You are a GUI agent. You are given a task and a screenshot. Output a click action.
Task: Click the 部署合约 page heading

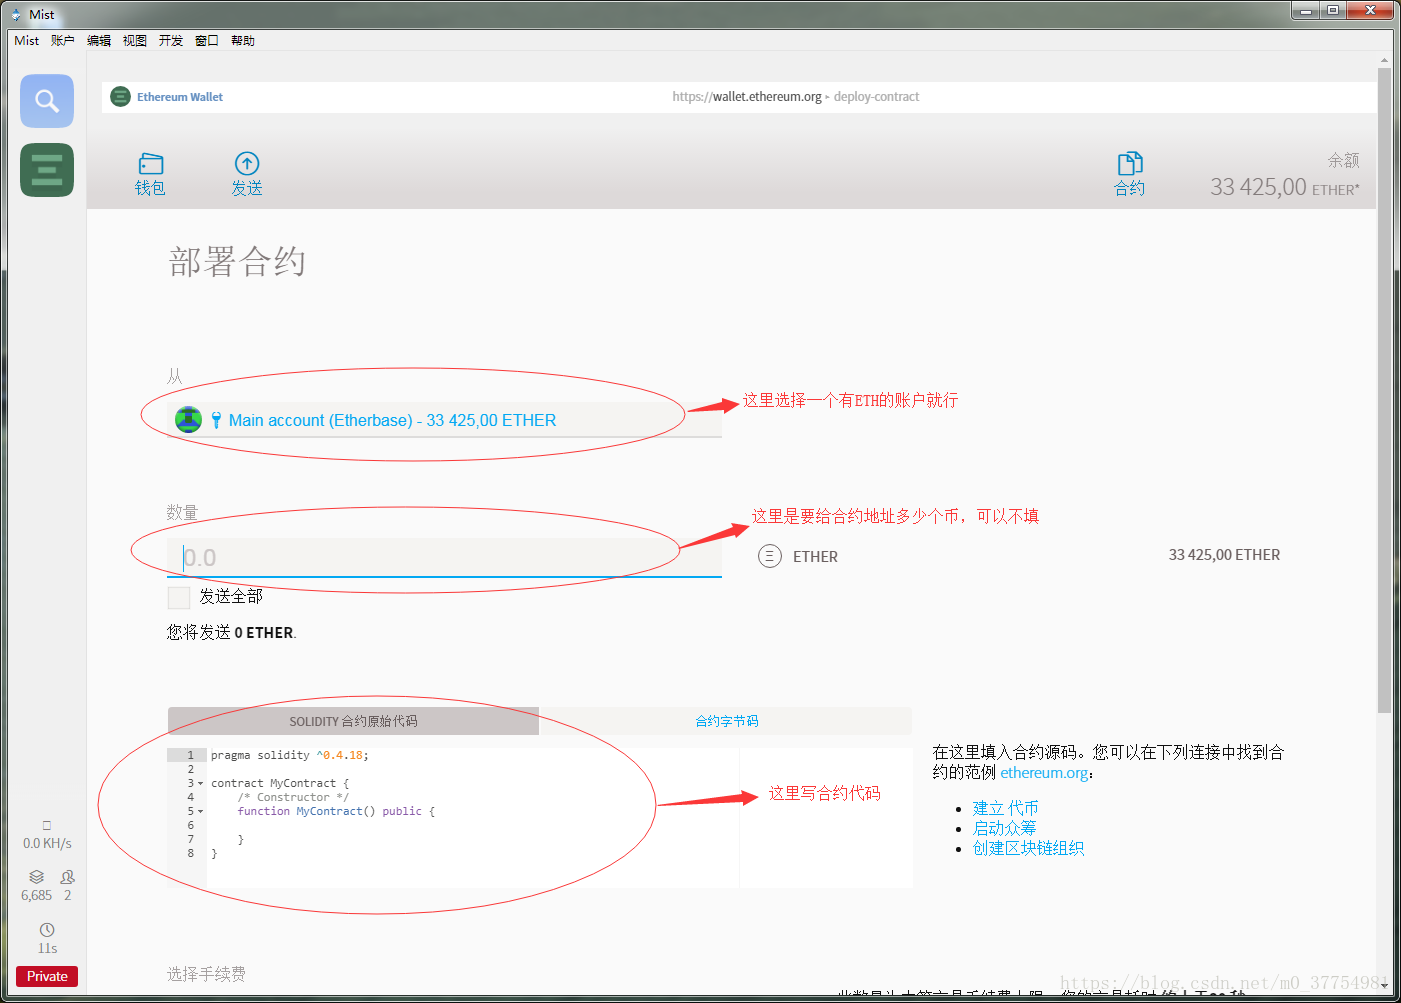[237, 262]
